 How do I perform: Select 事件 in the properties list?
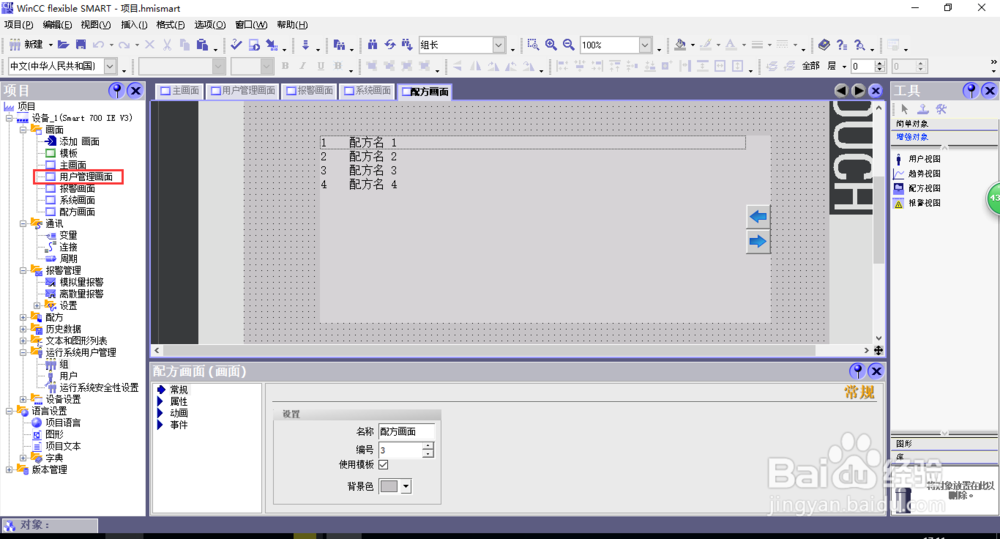click(x=179, y=424)
